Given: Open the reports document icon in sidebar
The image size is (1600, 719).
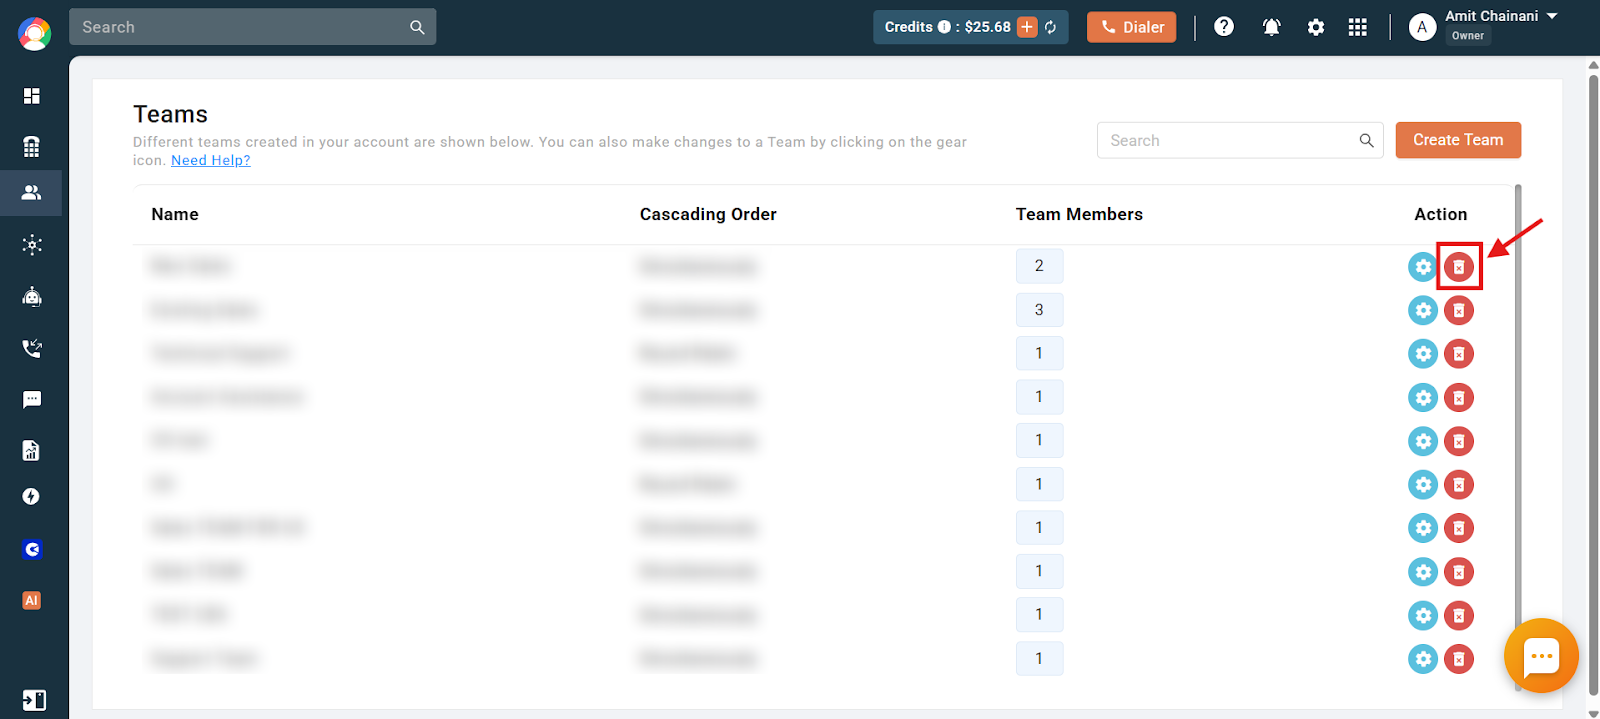Looking at the screenshot, I should pyautogui.click(x=32, y=450).
